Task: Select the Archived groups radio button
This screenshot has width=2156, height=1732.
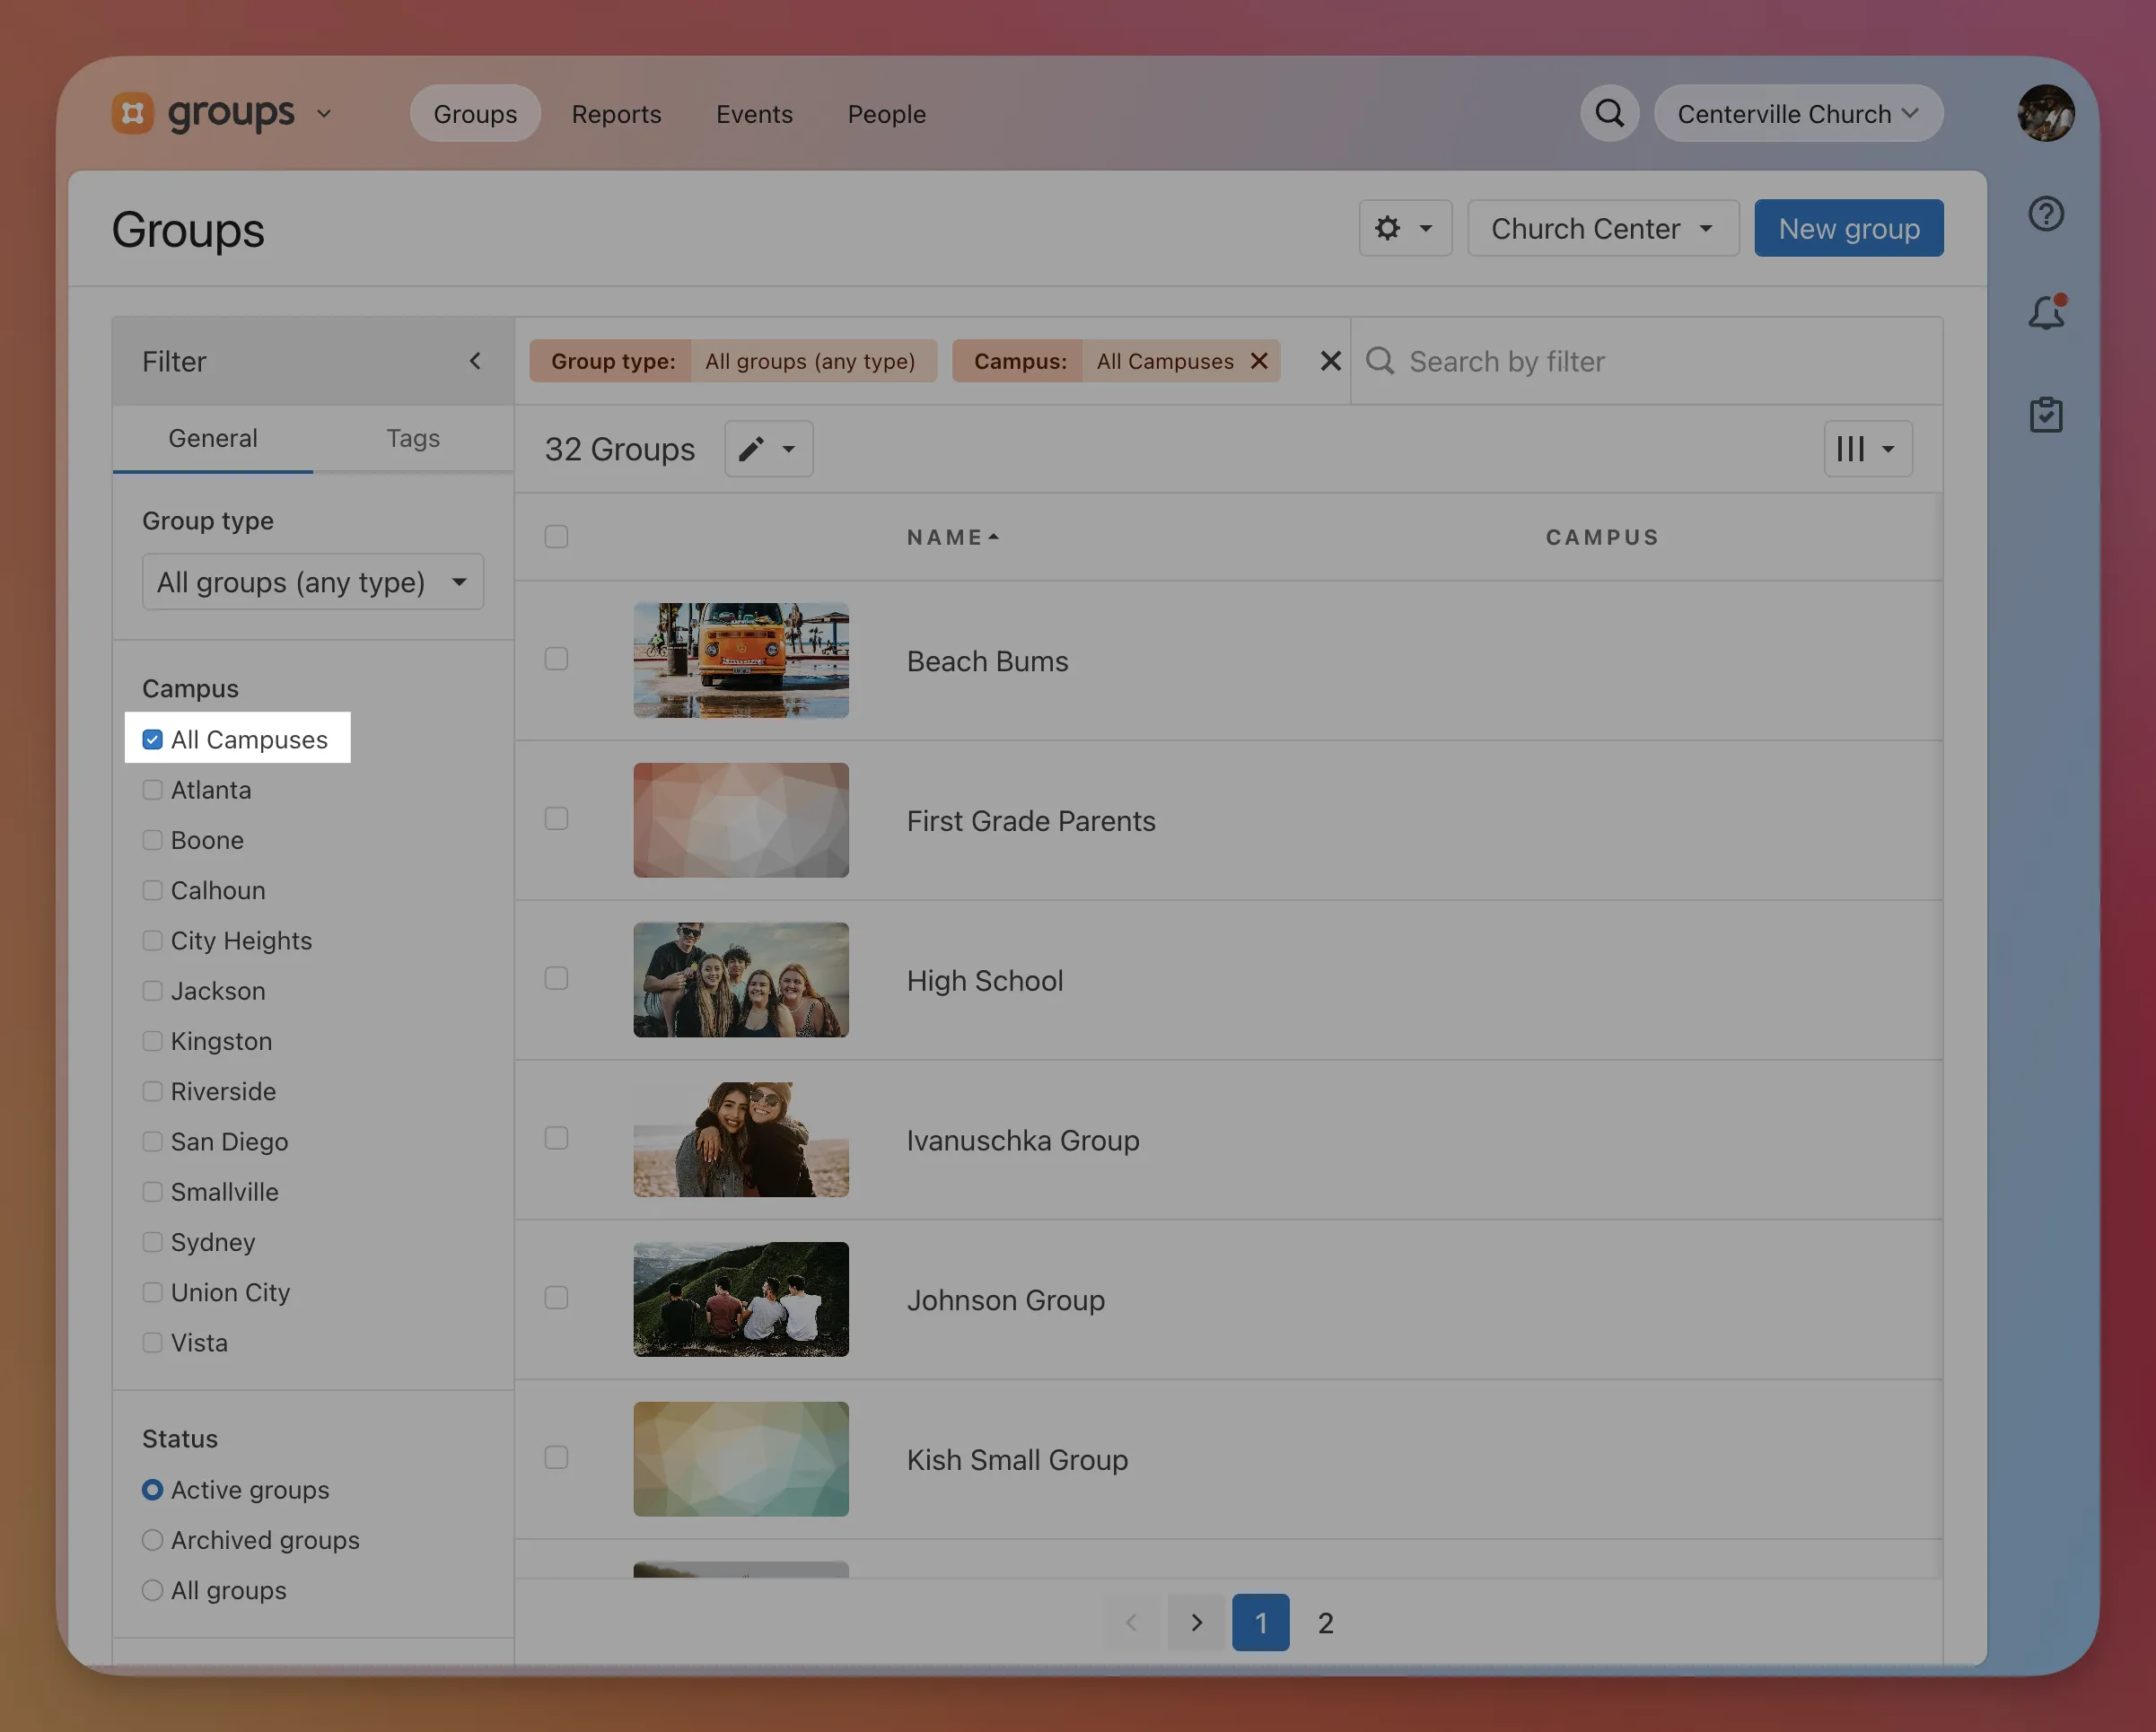Action: tap(153, 1540)
